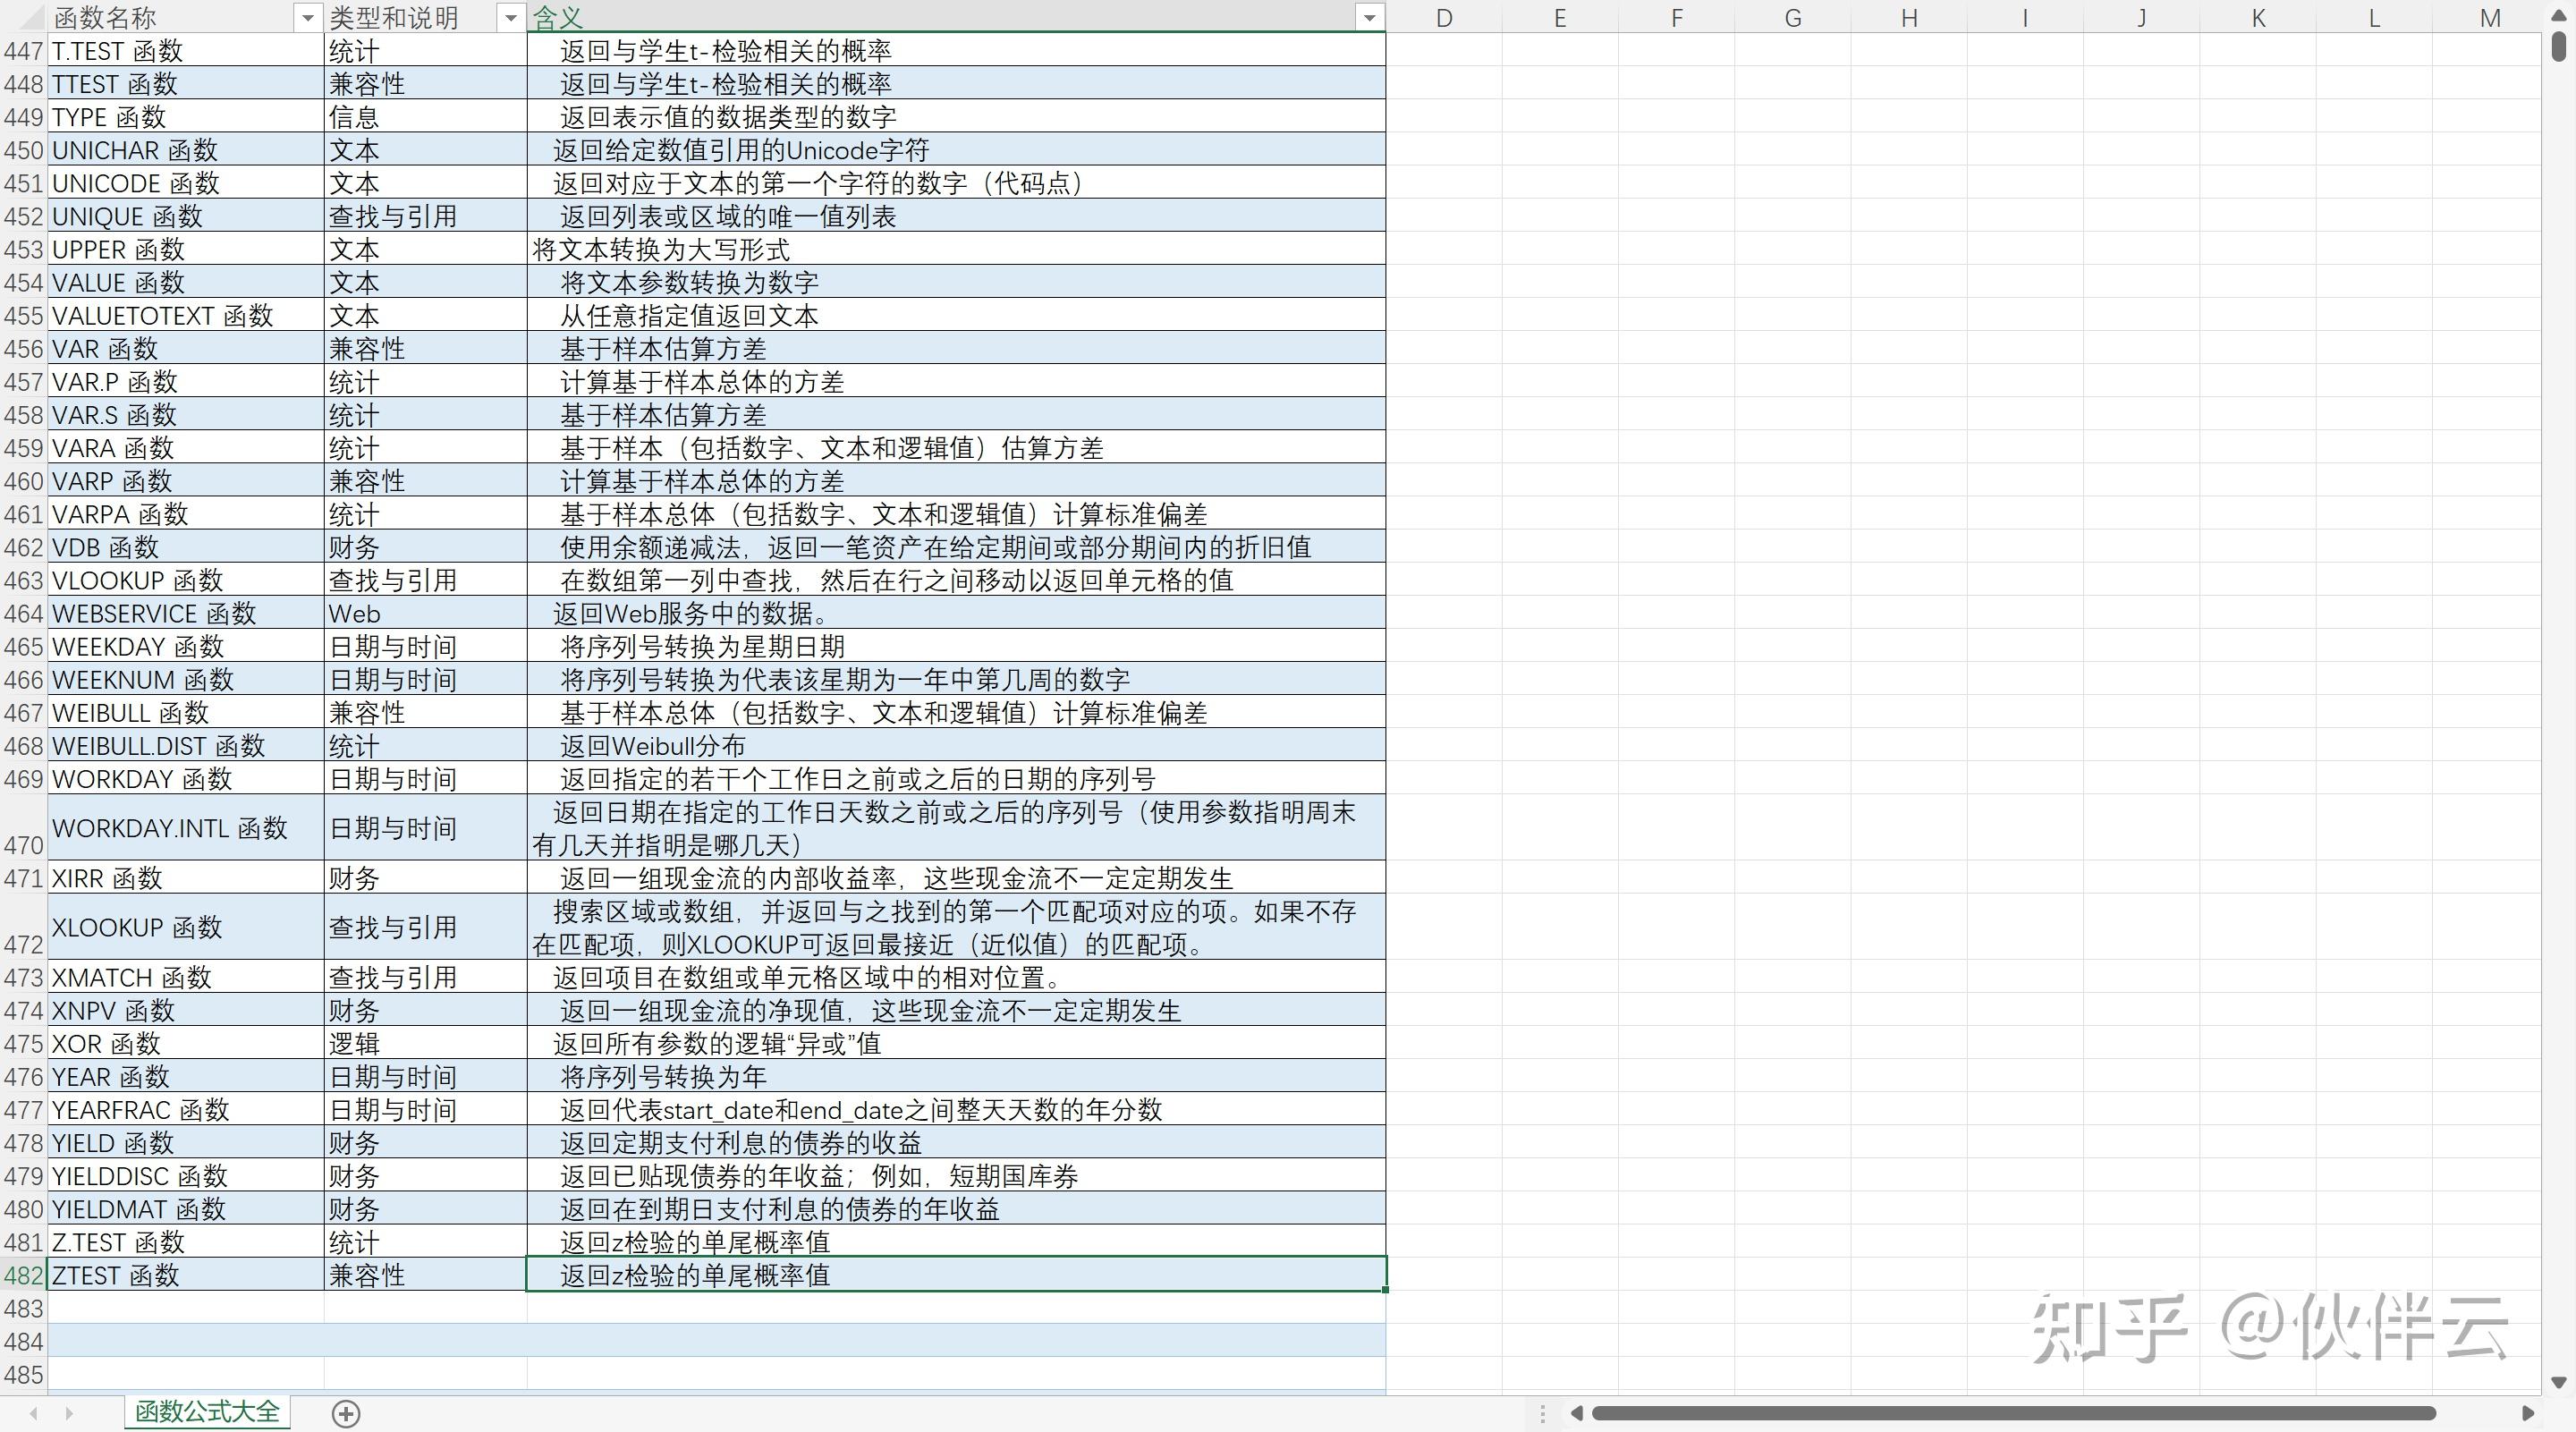Click the previous sheet navigation arrow
This screenshot has width=2576, height=1432.
34,1413
